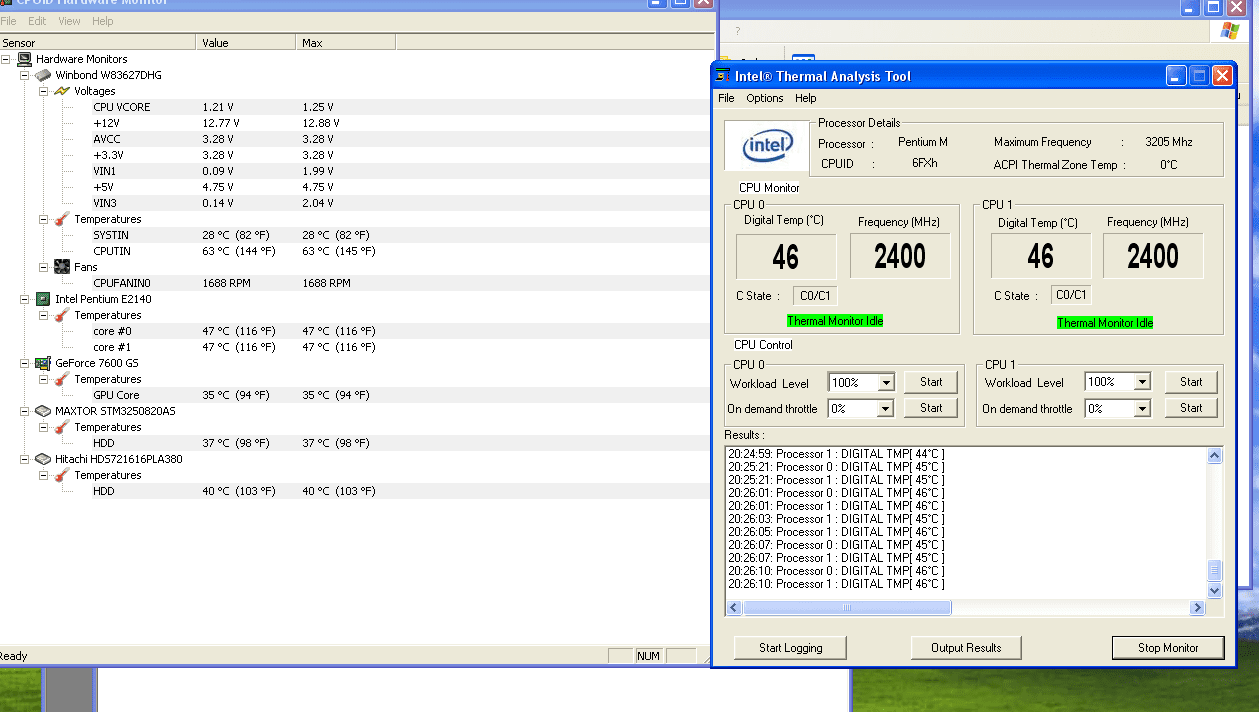This screenshot has height=712, width=1259.
Task: Click the Intel Pentium E2140 processor icon
Action: 43,299
